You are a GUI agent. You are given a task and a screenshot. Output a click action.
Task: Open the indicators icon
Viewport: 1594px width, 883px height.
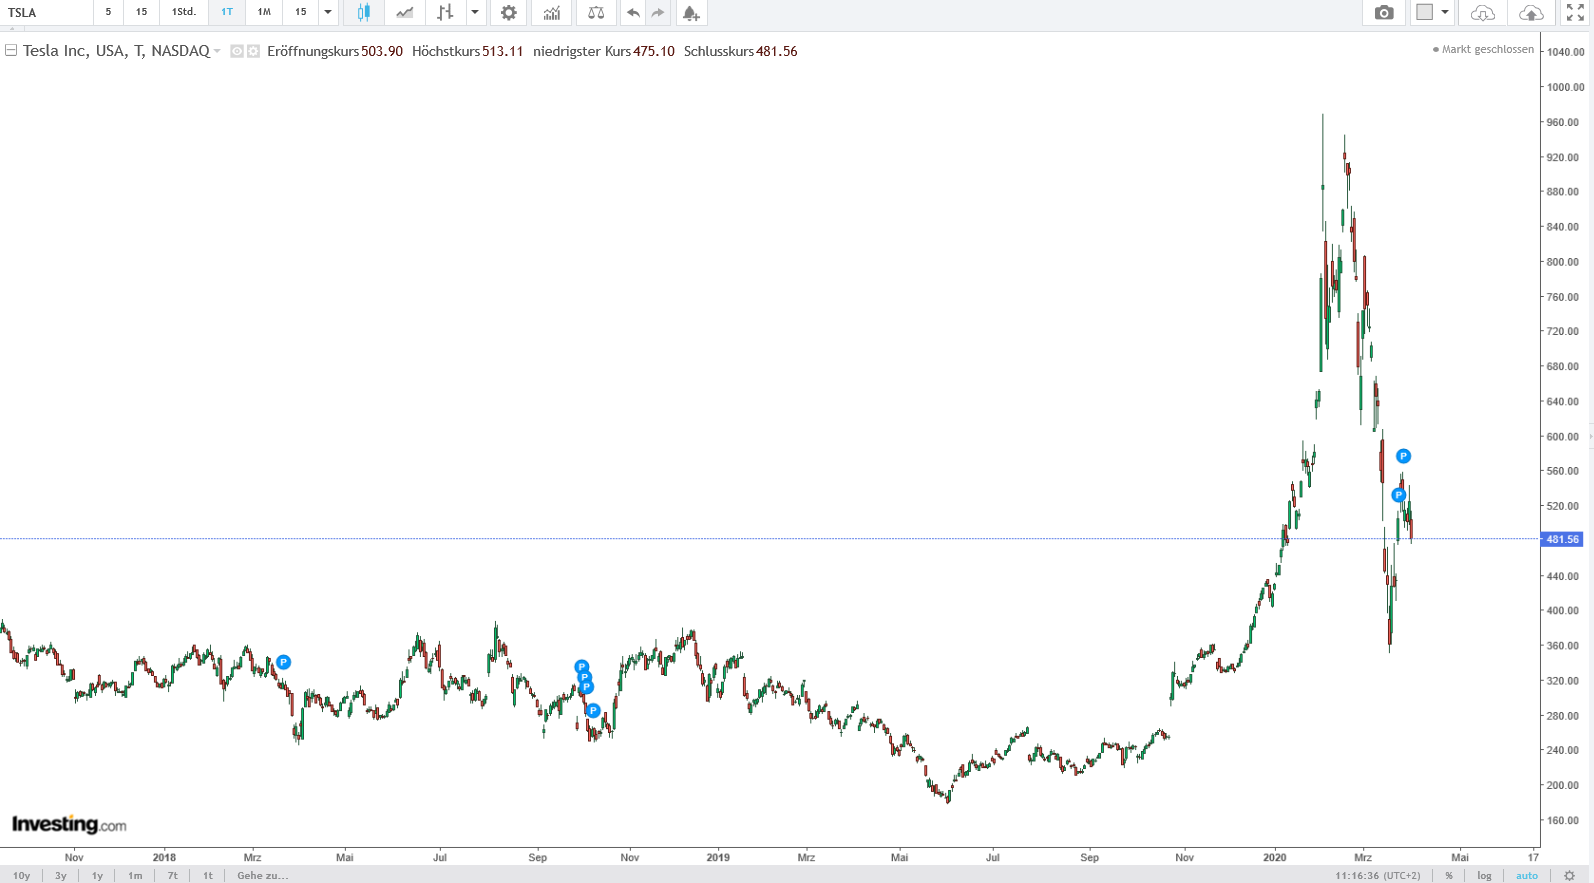(552, 13)
